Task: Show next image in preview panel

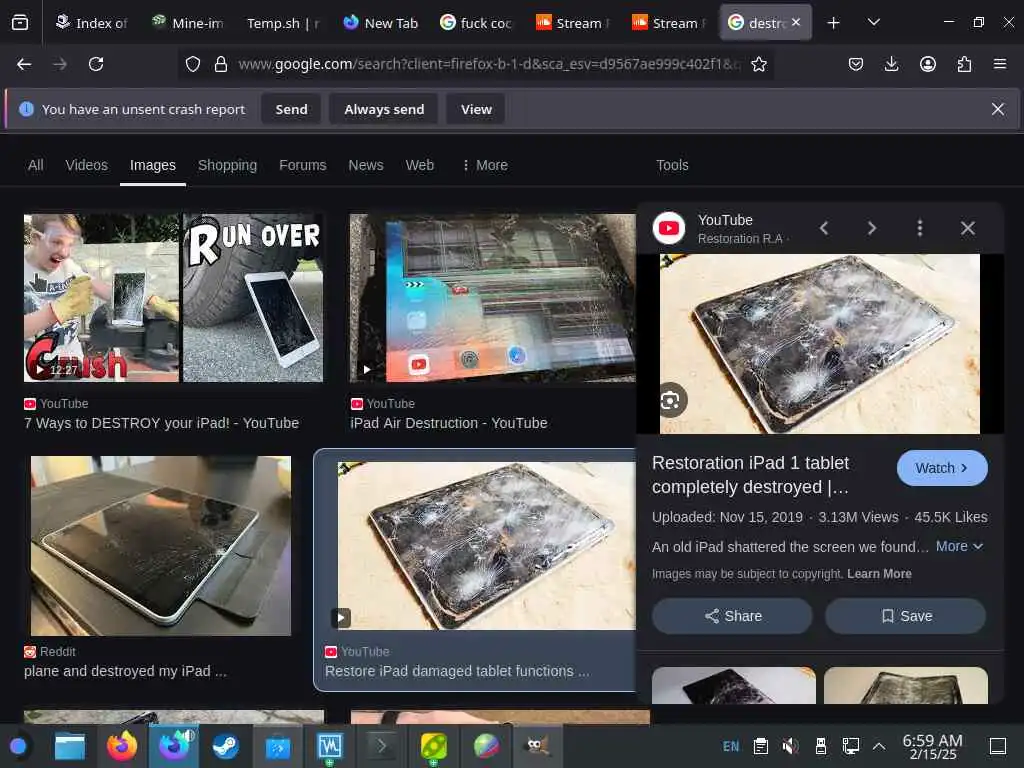Action: 872,228
